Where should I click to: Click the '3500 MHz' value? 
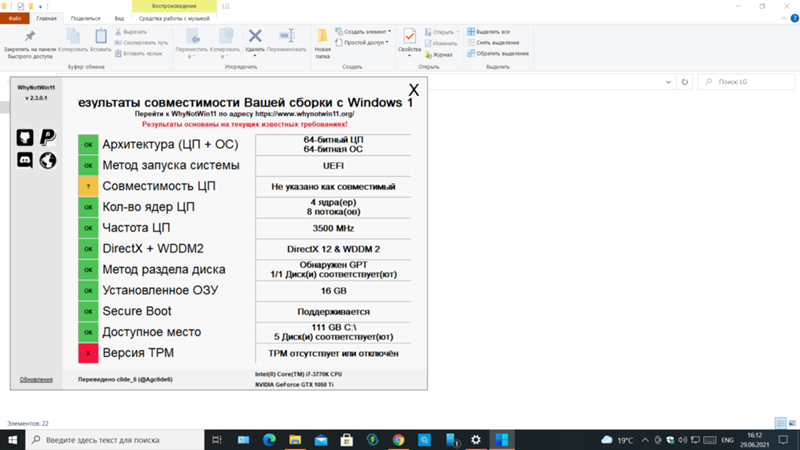(333, 228)
